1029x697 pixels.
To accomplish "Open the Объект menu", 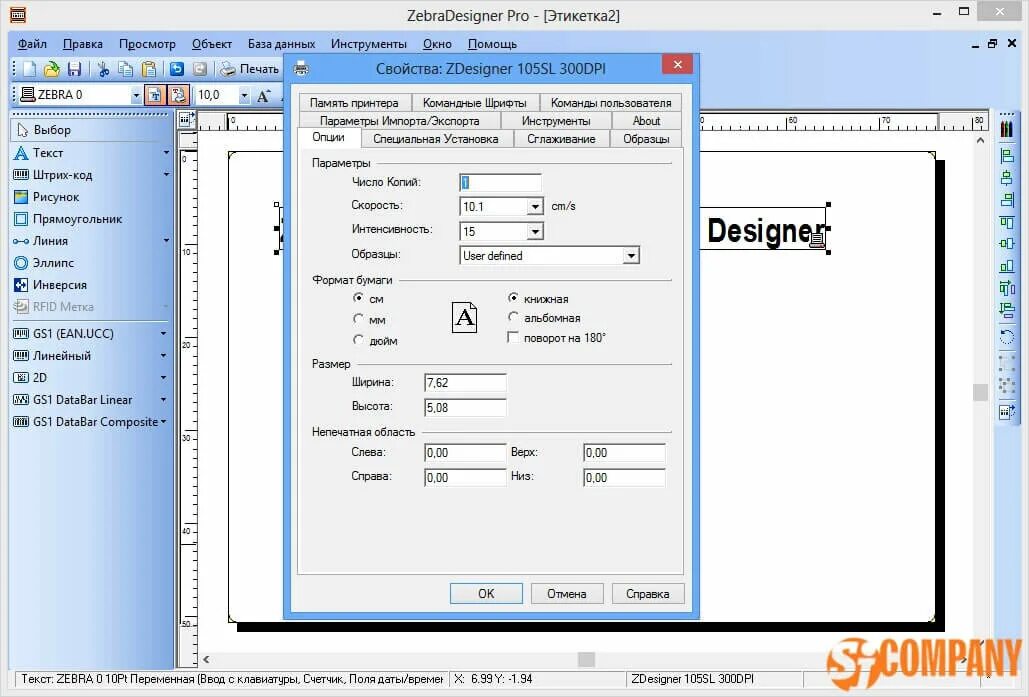I will [211, 44].
